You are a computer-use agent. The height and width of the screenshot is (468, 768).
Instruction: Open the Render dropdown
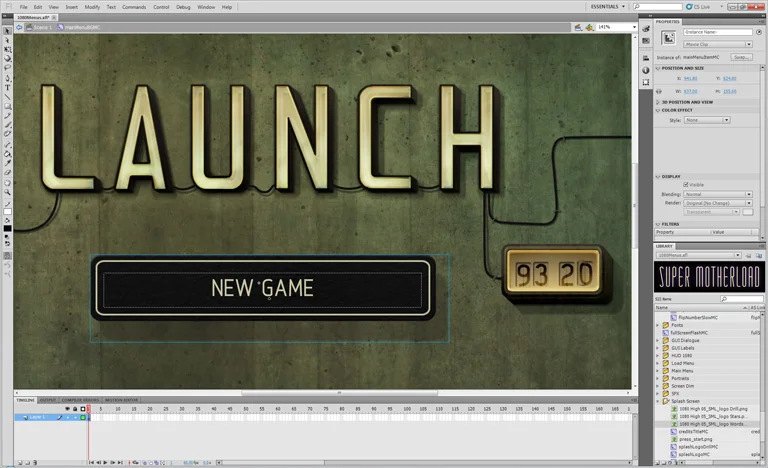pos(718,203)
